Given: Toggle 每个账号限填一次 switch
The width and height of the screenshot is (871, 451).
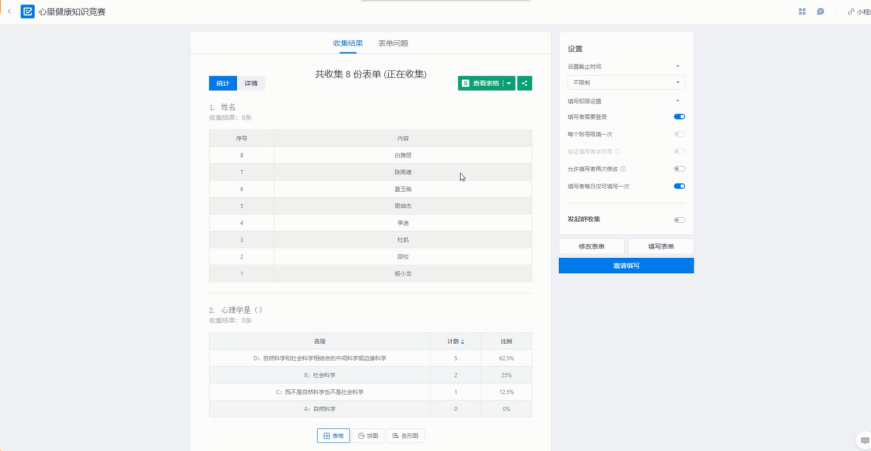Looking at the screenshot, I should [679, 134].
